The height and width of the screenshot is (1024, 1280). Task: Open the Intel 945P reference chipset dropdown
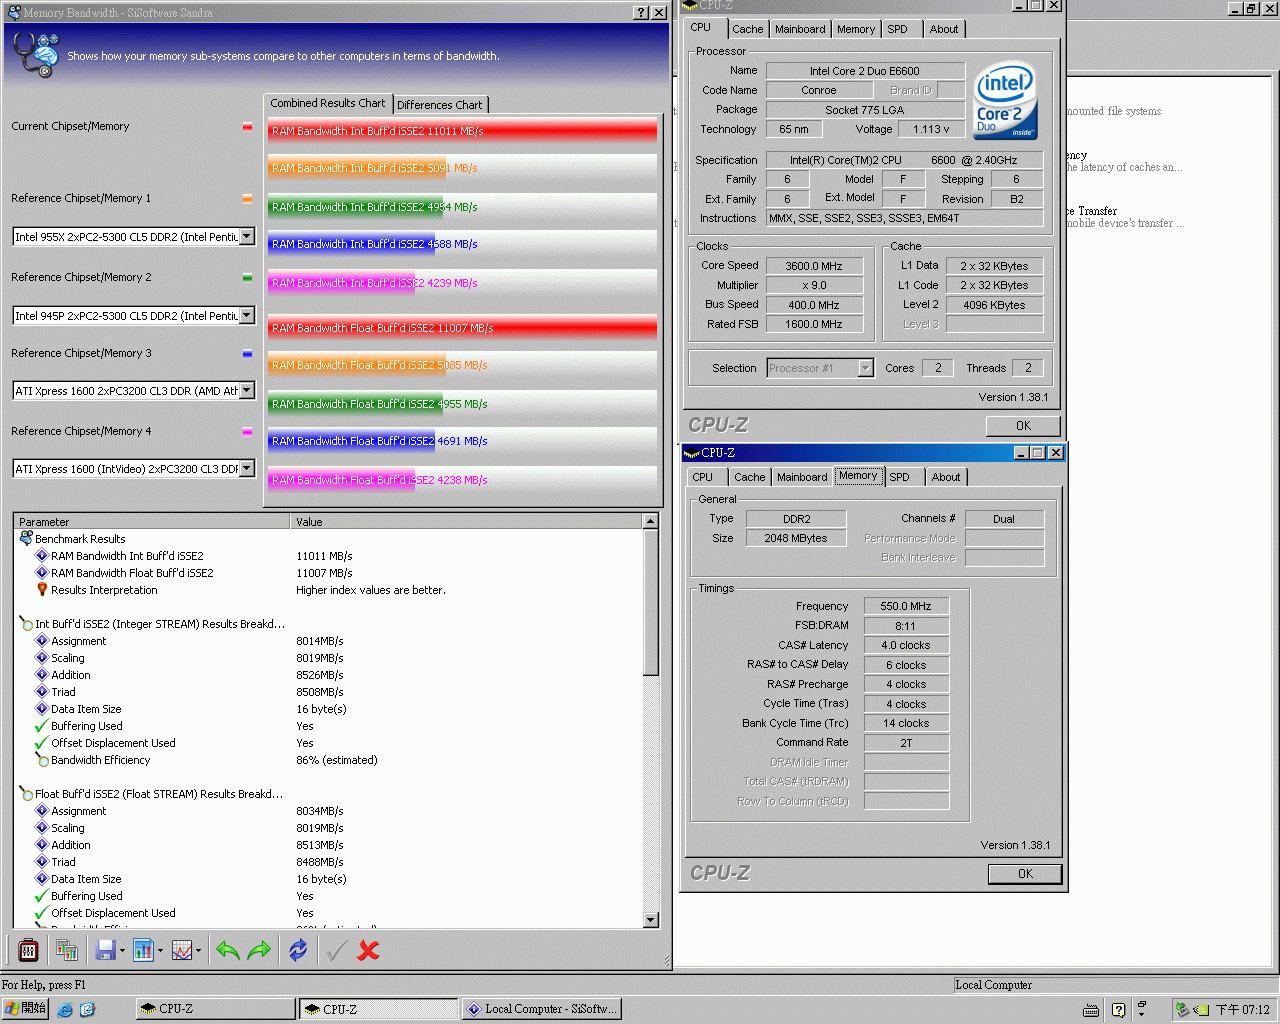click(x=247, y=316)
